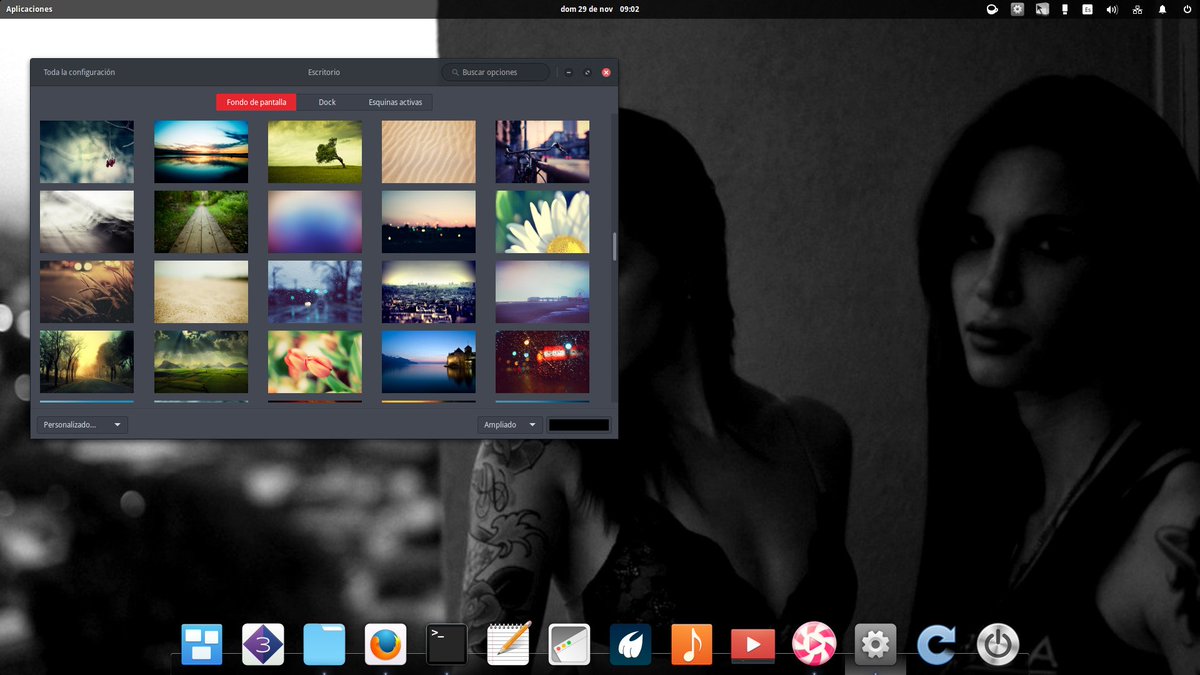Select the grey misty abstract wallpaper
The image size is (1200, 675).
click(87, 222)
